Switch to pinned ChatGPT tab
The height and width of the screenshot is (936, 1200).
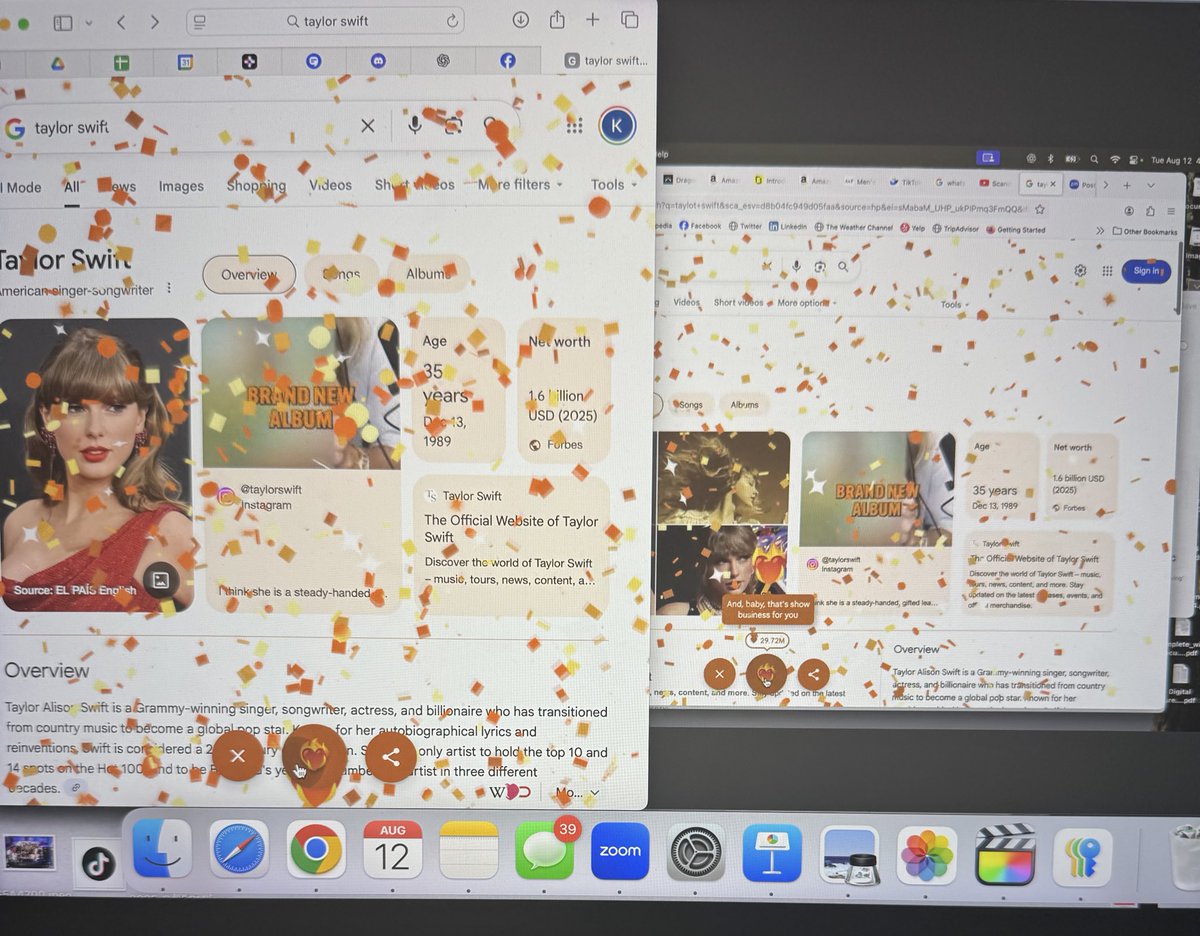[x=443, y=61]
